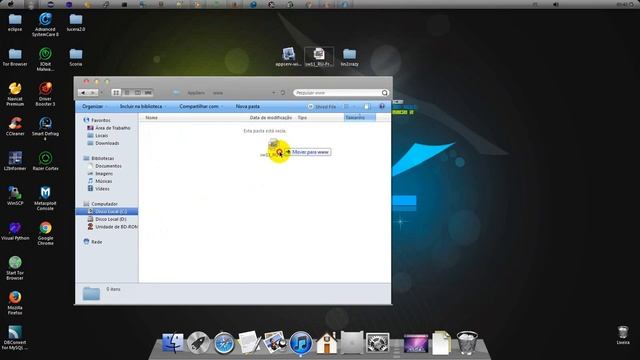Launch iTunes from the dock
640x360 pixels.
(301, 343)
